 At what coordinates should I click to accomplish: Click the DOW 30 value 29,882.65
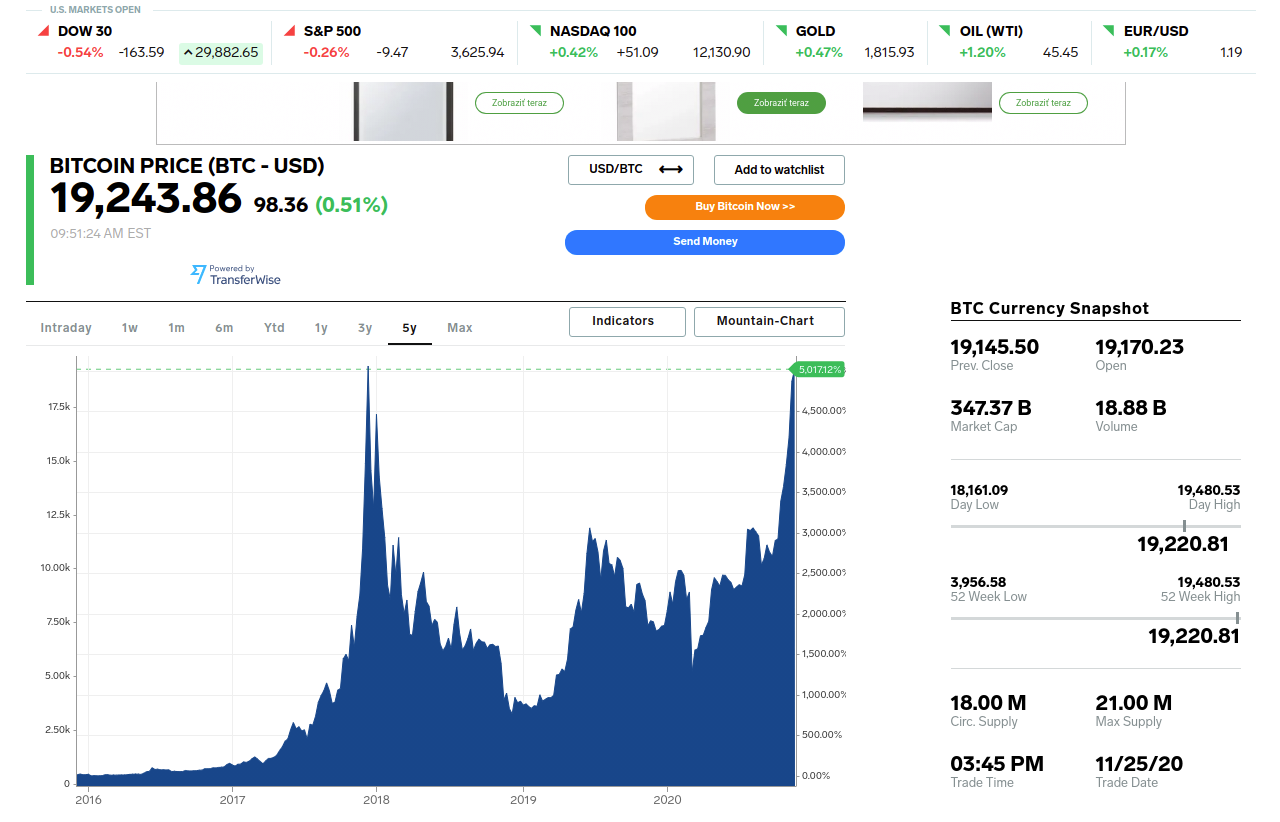227,52
